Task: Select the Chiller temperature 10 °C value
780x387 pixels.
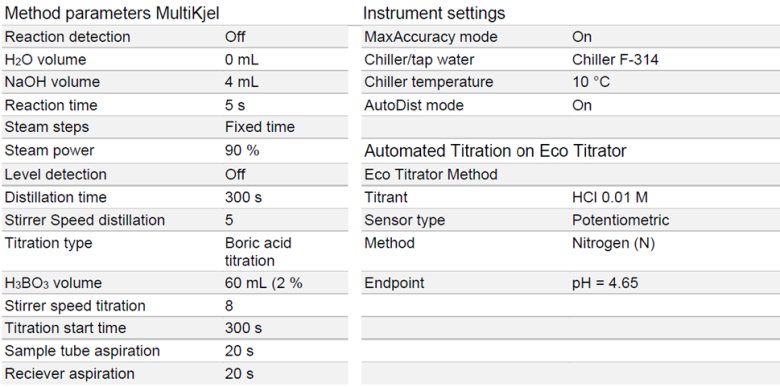Action: [591, 82]
